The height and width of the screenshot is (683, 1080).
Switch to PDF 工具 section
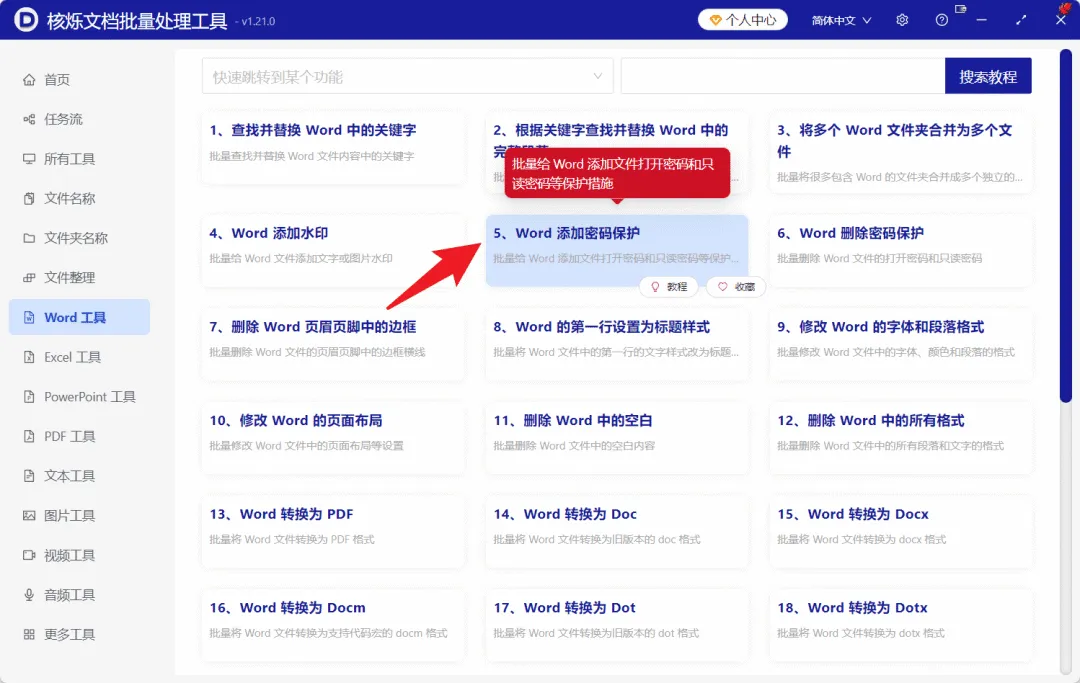(x=79, y=437)
